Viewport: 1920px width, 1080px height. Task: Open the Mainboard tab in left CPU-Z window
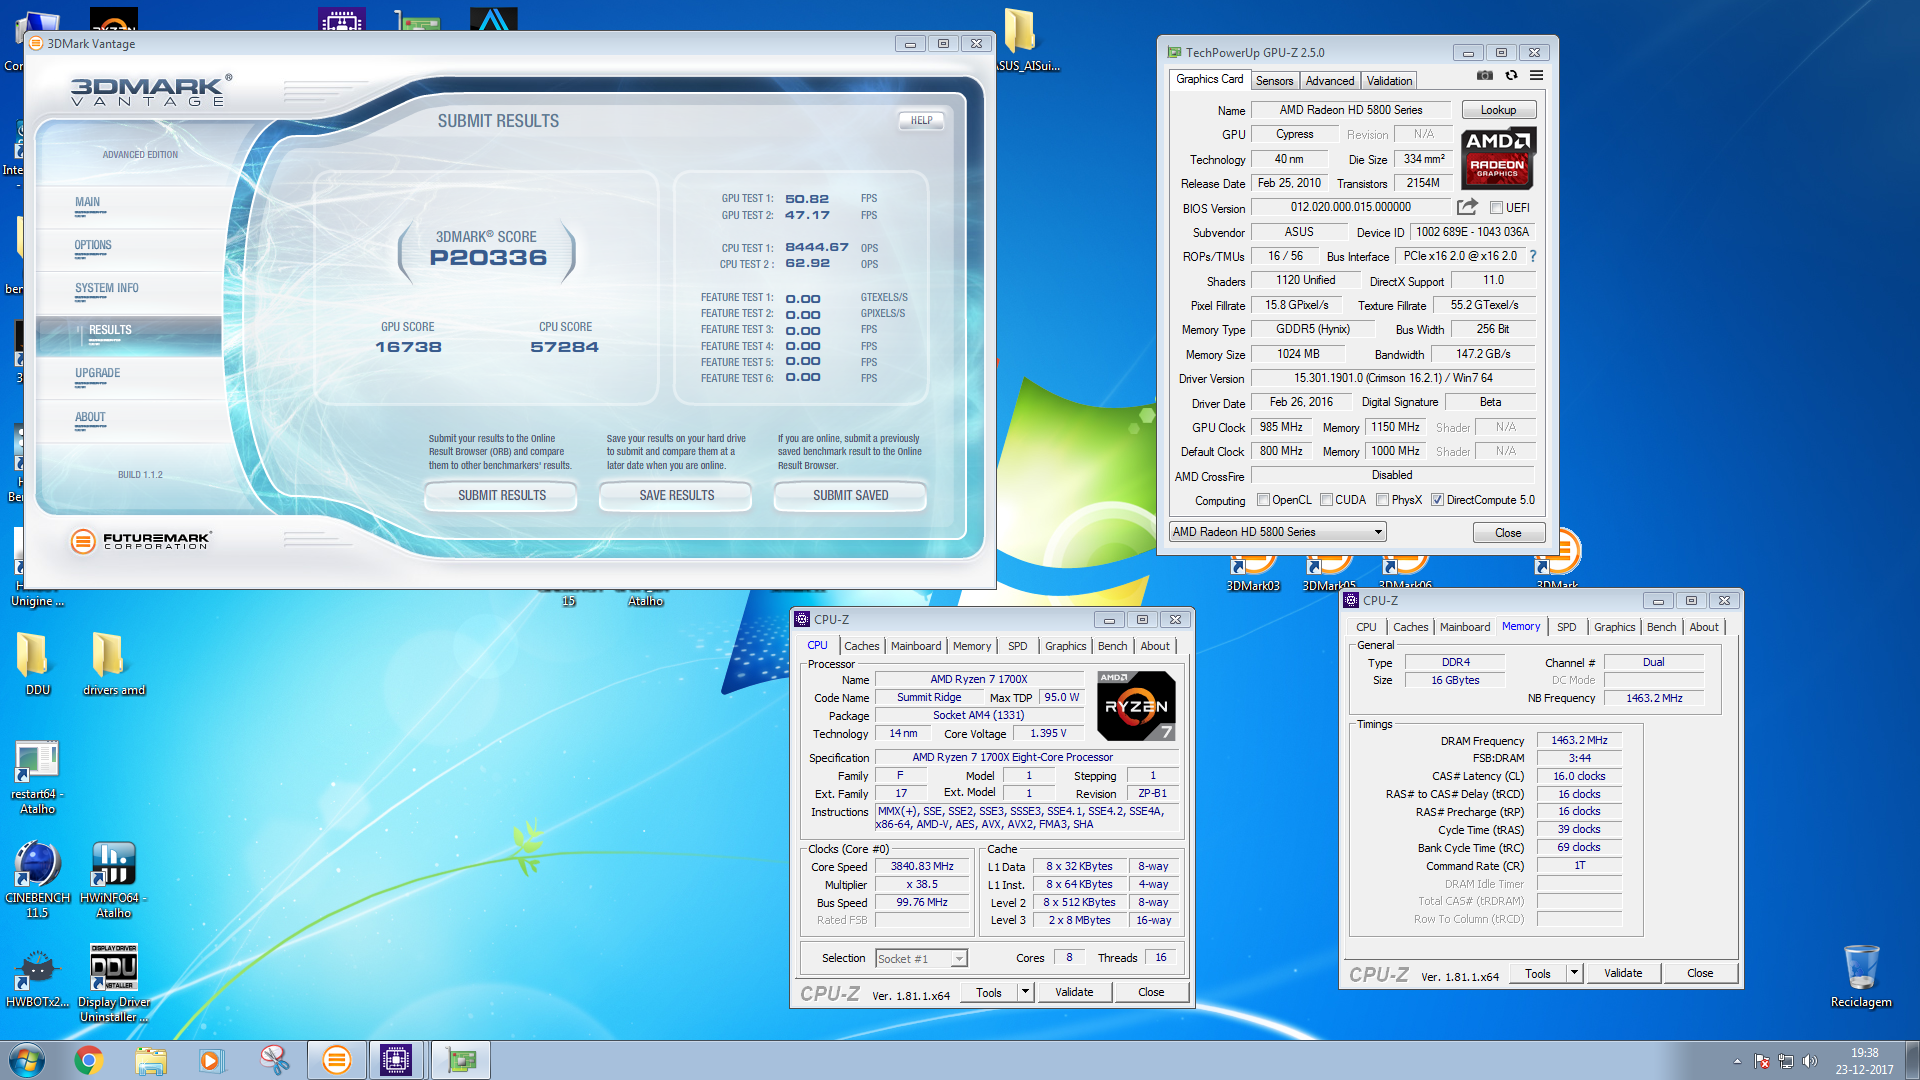tap(915, 646)
